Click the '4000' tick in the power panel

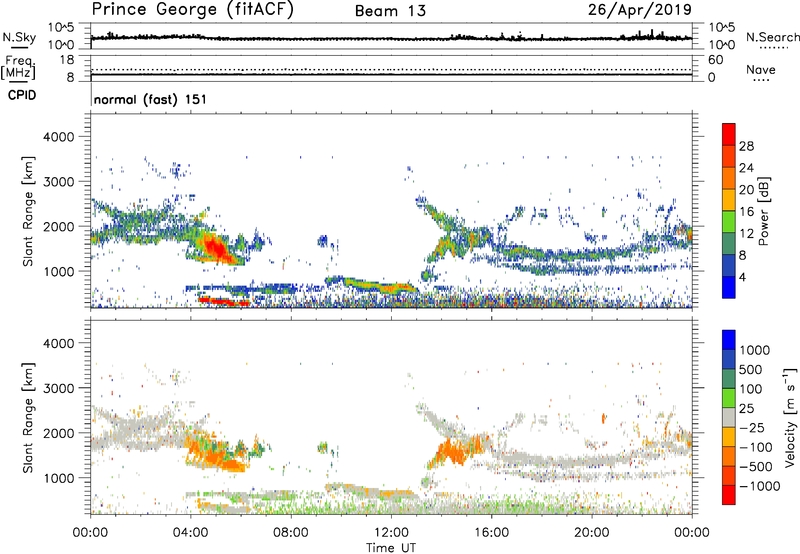58,137
